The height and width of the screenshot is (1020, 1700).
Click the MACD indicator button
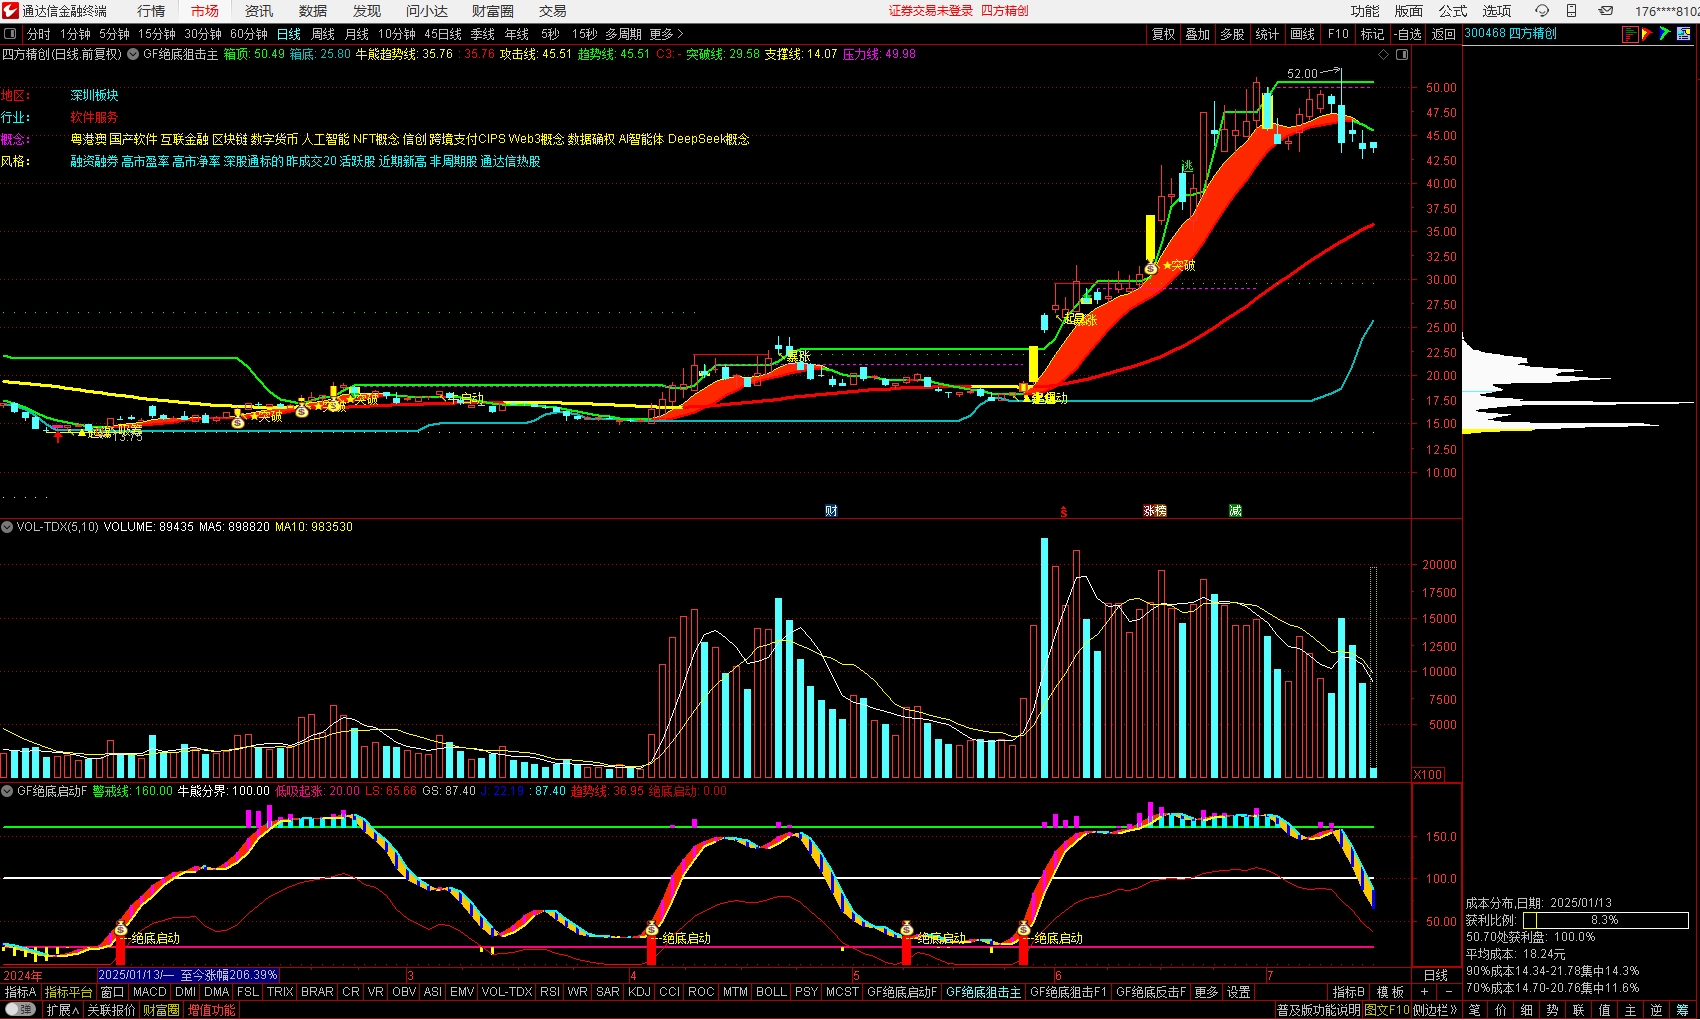point(150,992)
